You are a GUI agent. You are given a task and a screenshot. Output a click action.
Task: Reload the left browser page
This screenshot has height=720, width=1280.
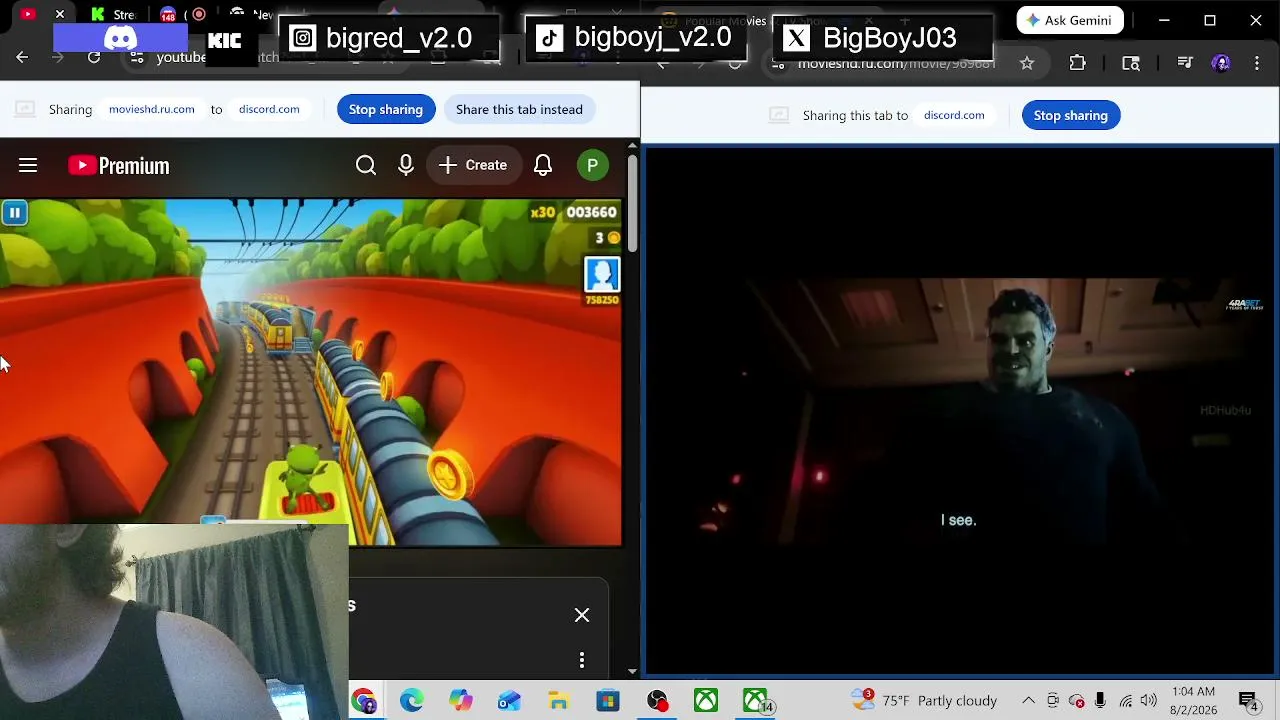tap(94, 57)
